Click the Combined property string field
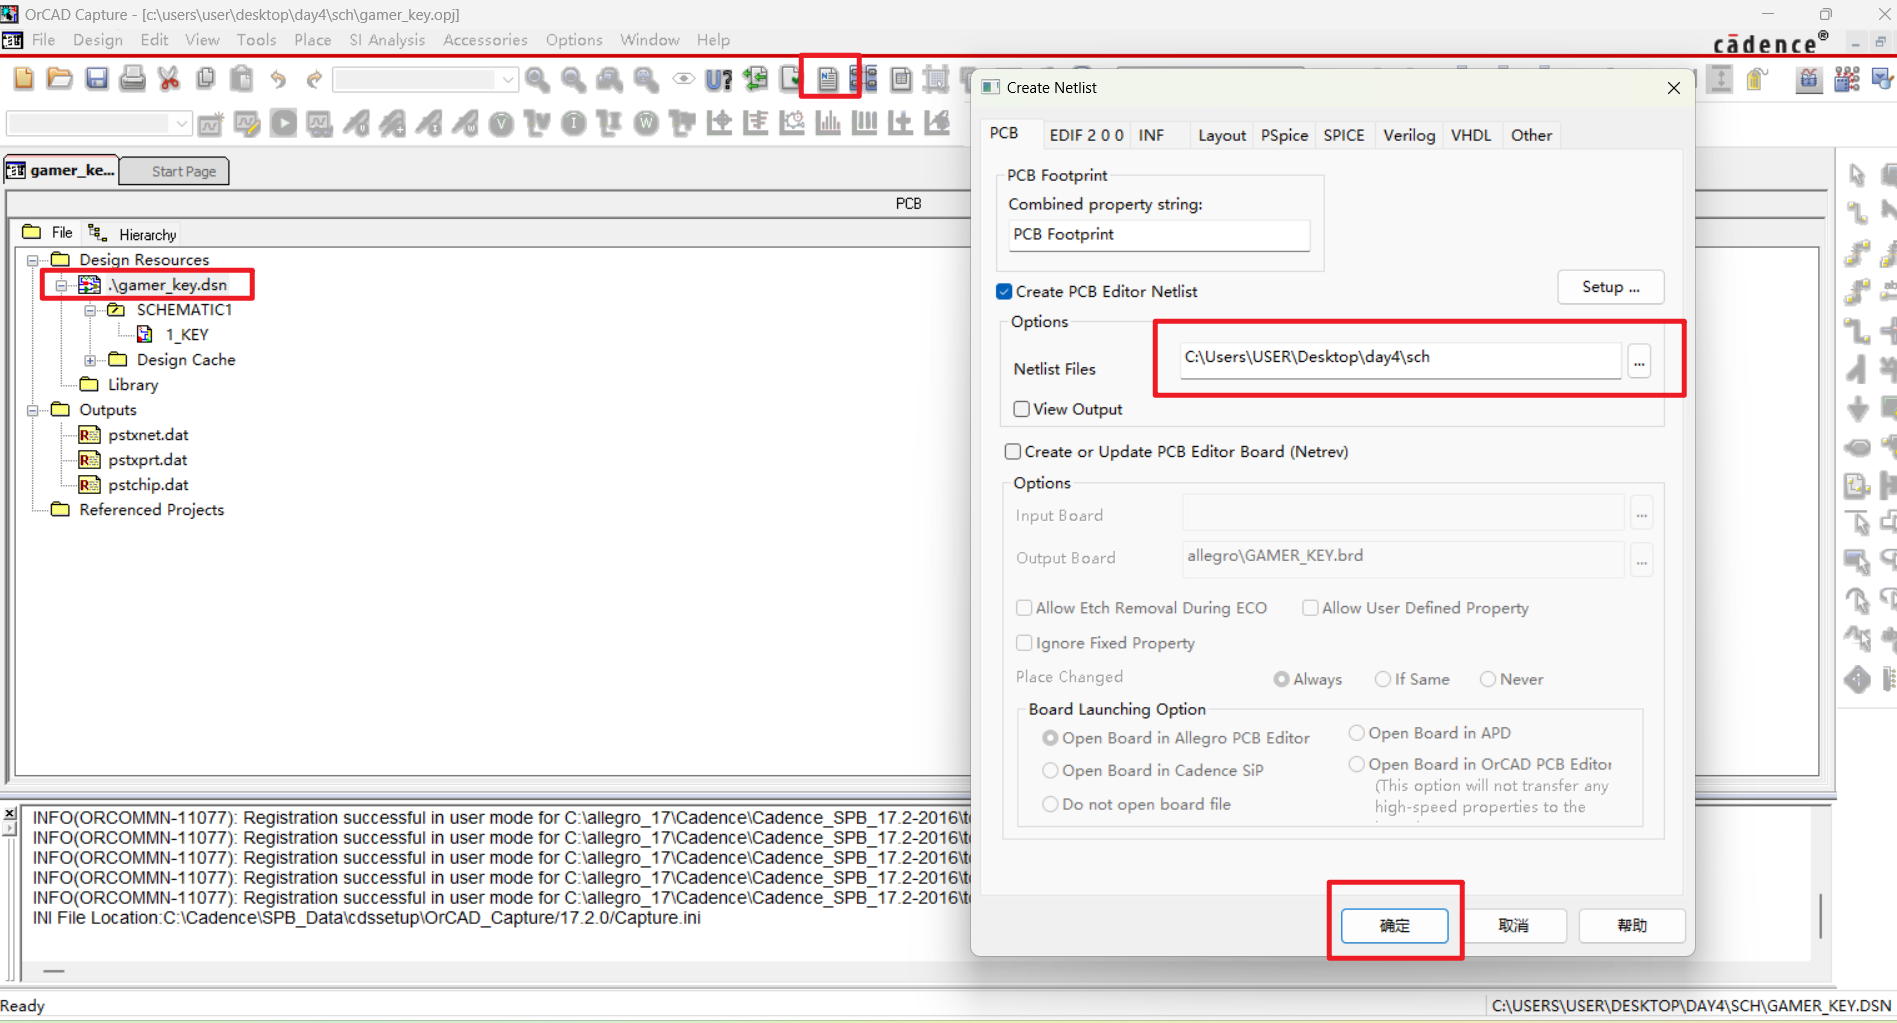 1158,235
